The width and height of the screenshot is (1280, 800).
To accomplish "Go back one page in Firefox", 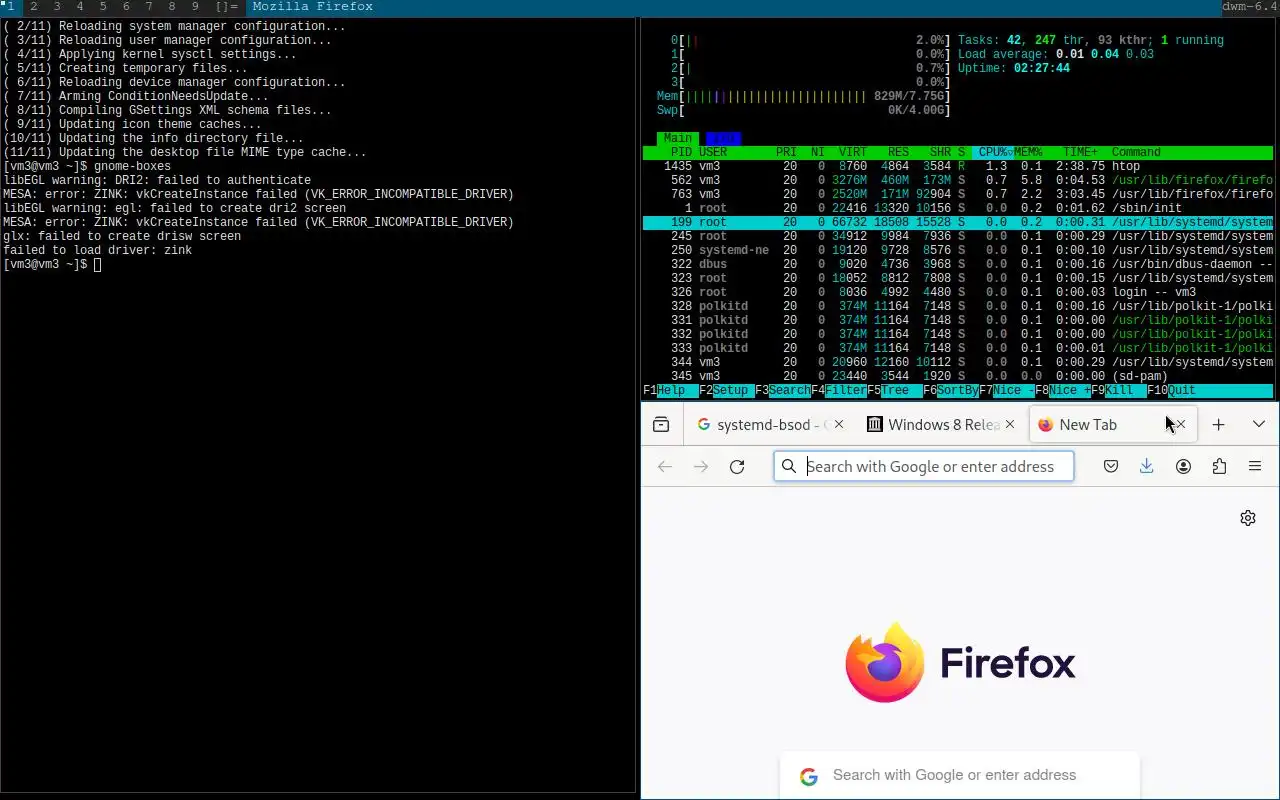I will [x=665, y=466].
